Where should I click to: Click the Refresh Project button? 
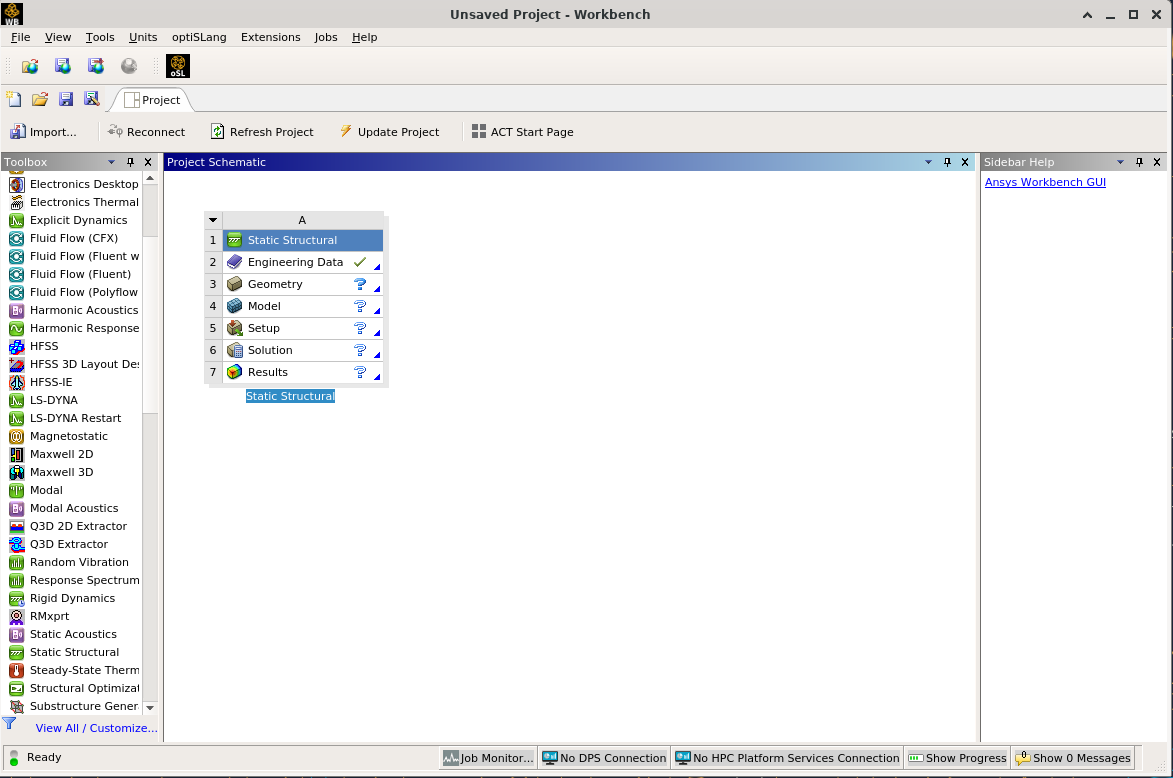pos(262,132)
